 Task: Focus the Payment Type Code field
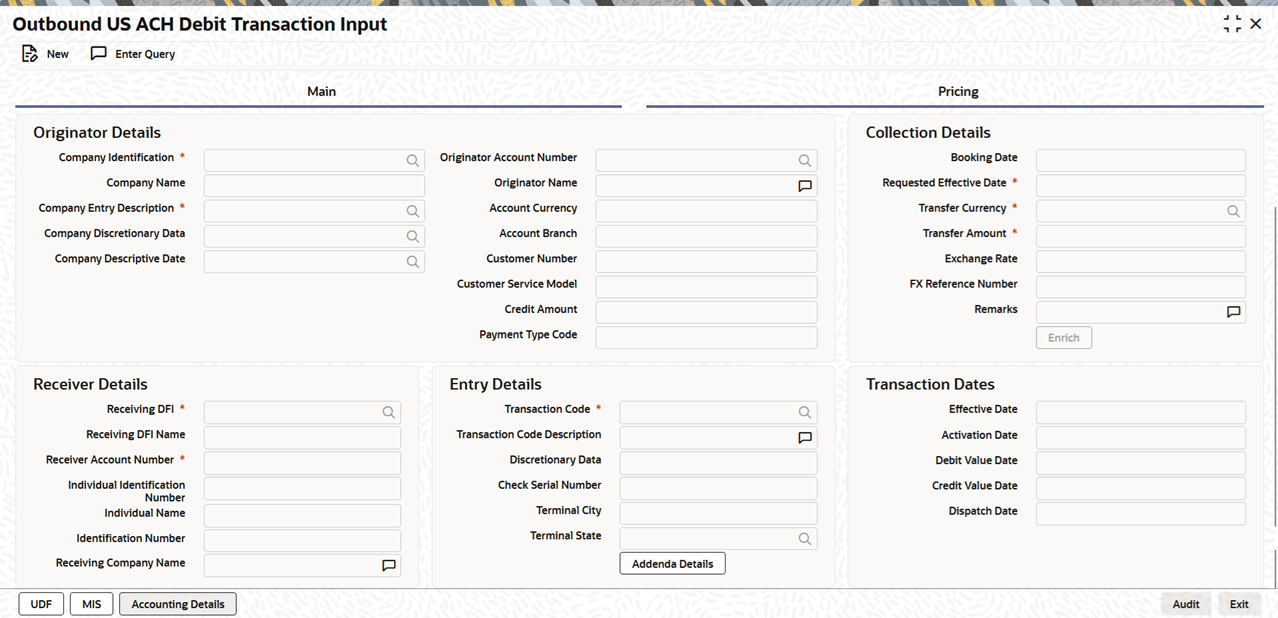[706, 337]
